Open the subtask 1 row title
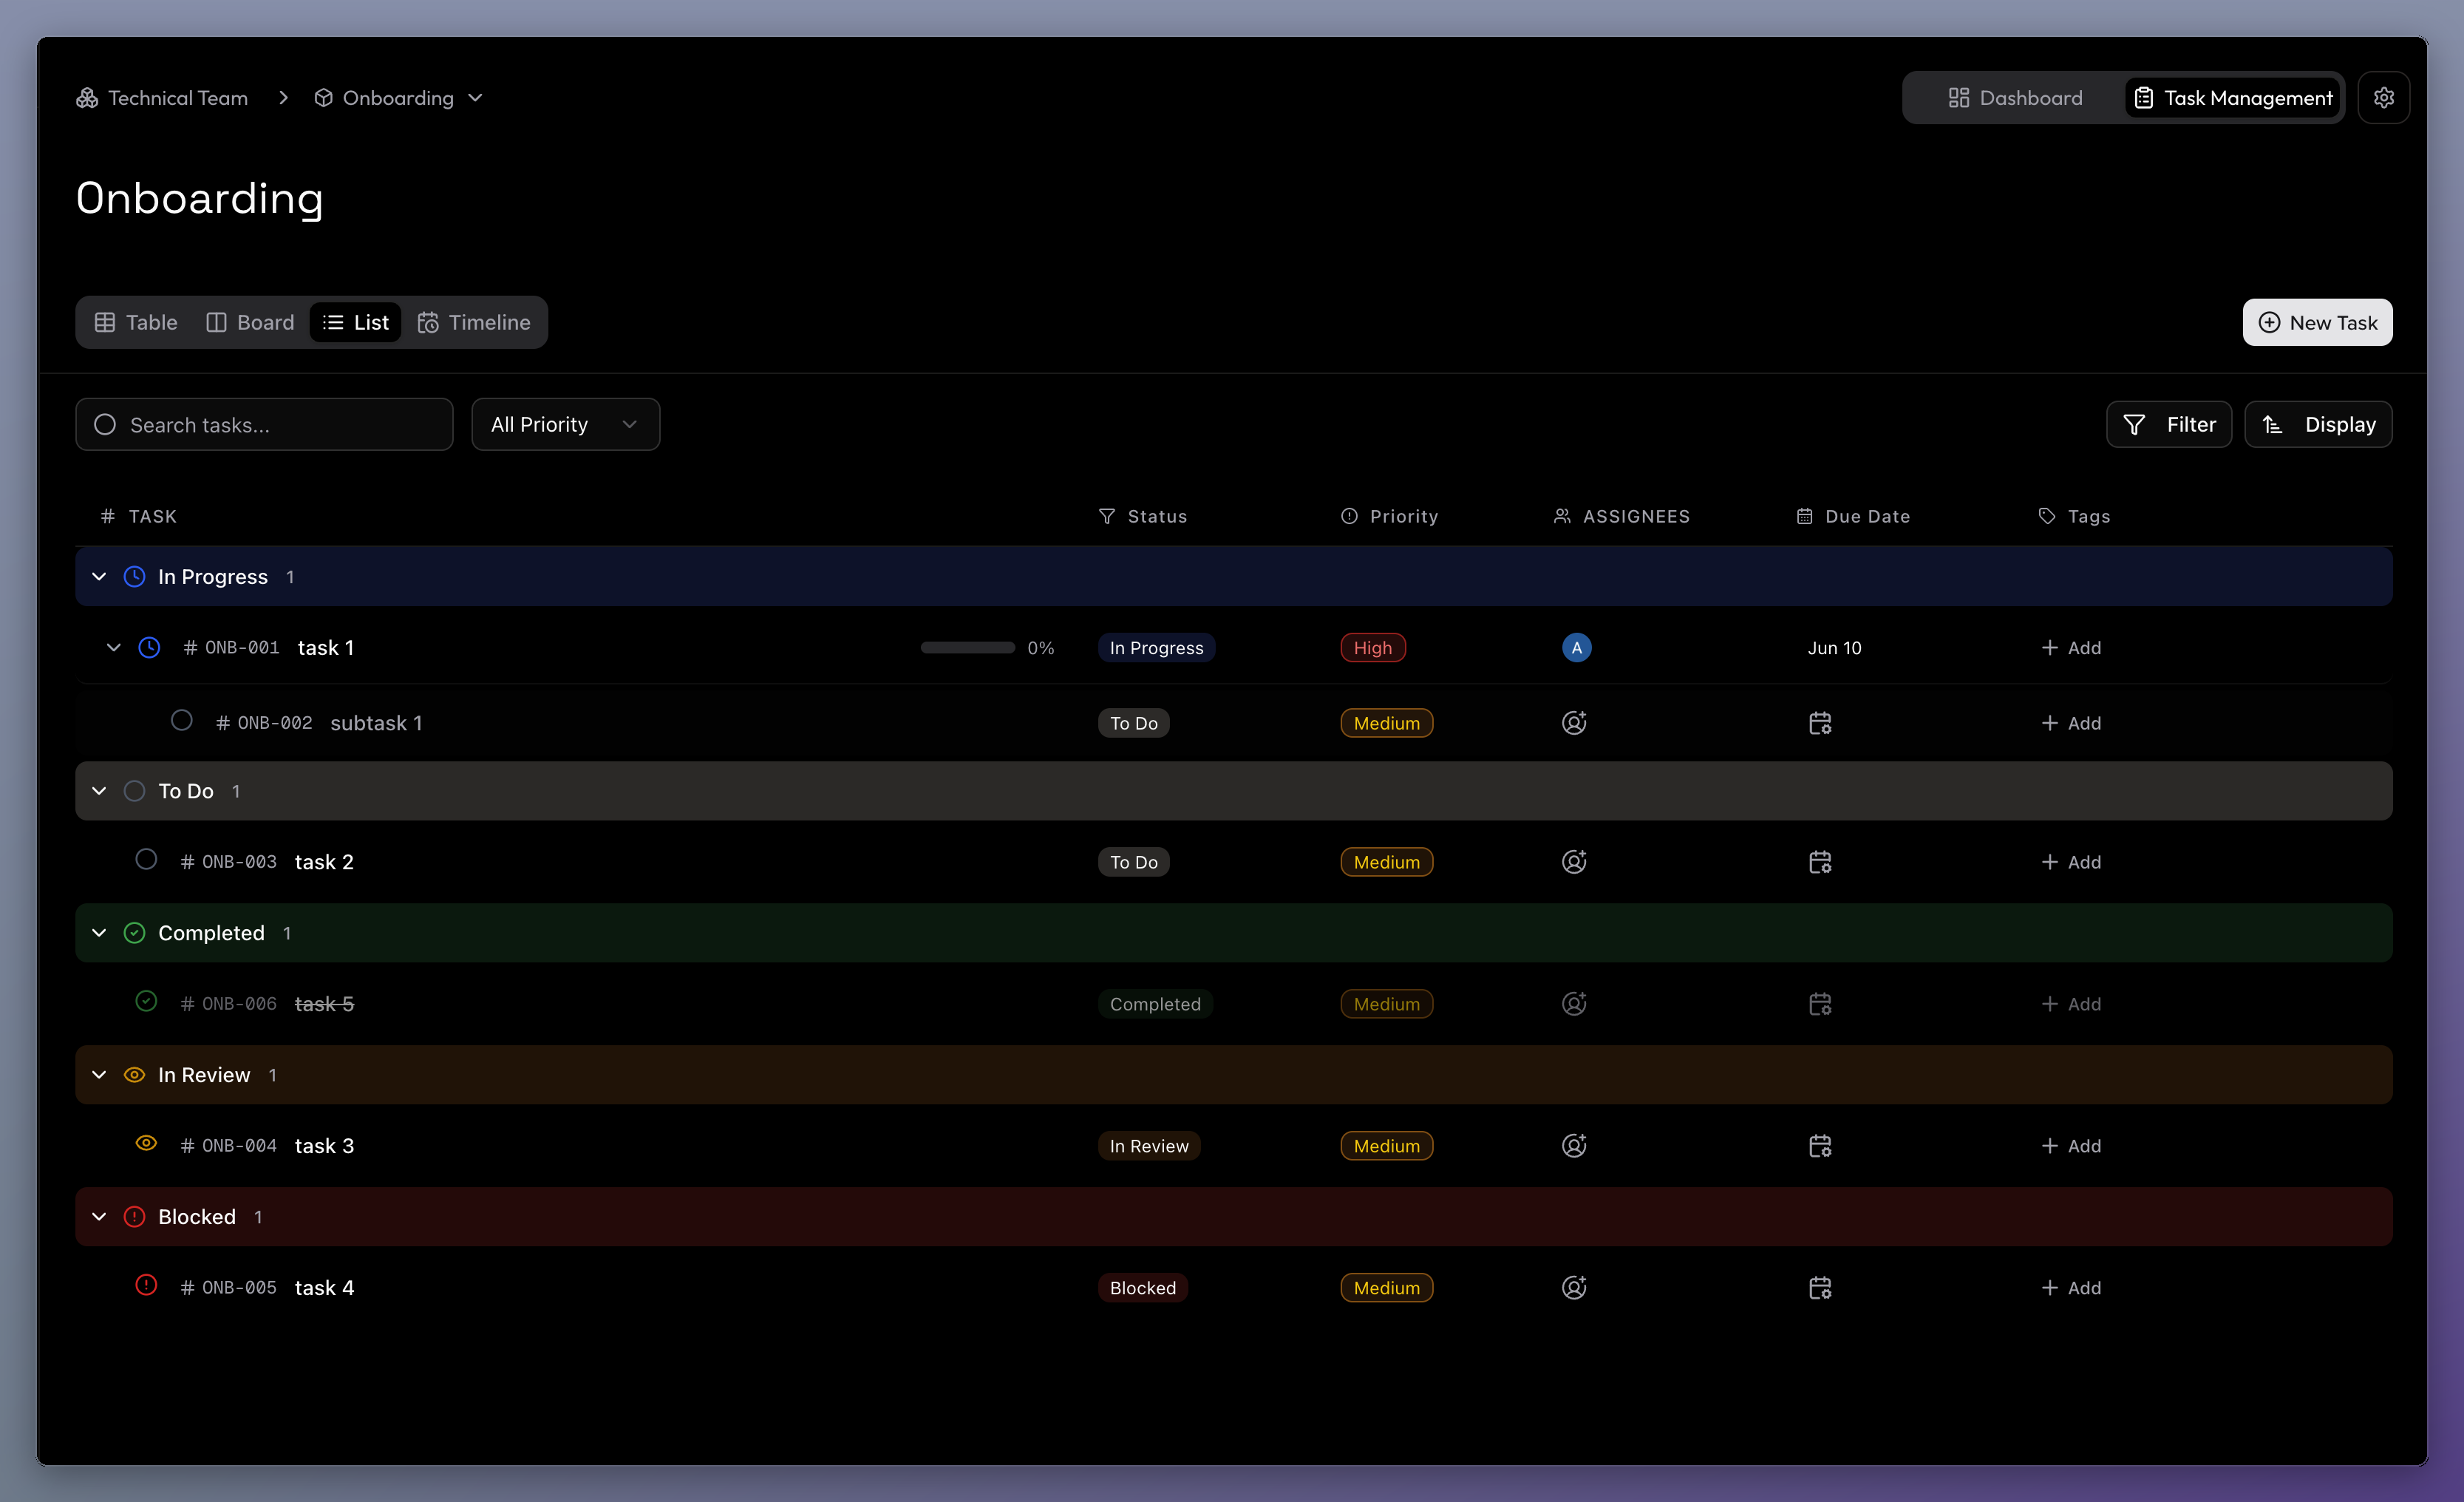Viewport: 2464px width, 1502px height. coord(376,723)
